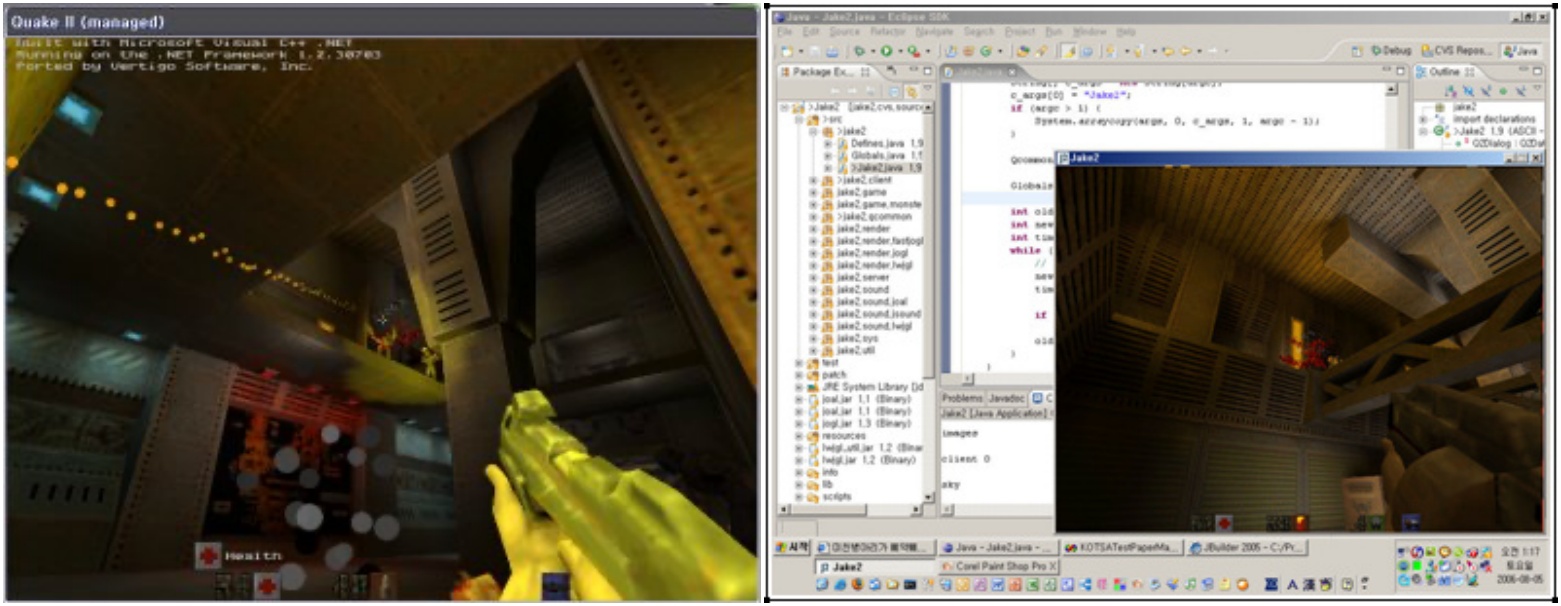Expand the Defines.java tree node

[827, 144]
